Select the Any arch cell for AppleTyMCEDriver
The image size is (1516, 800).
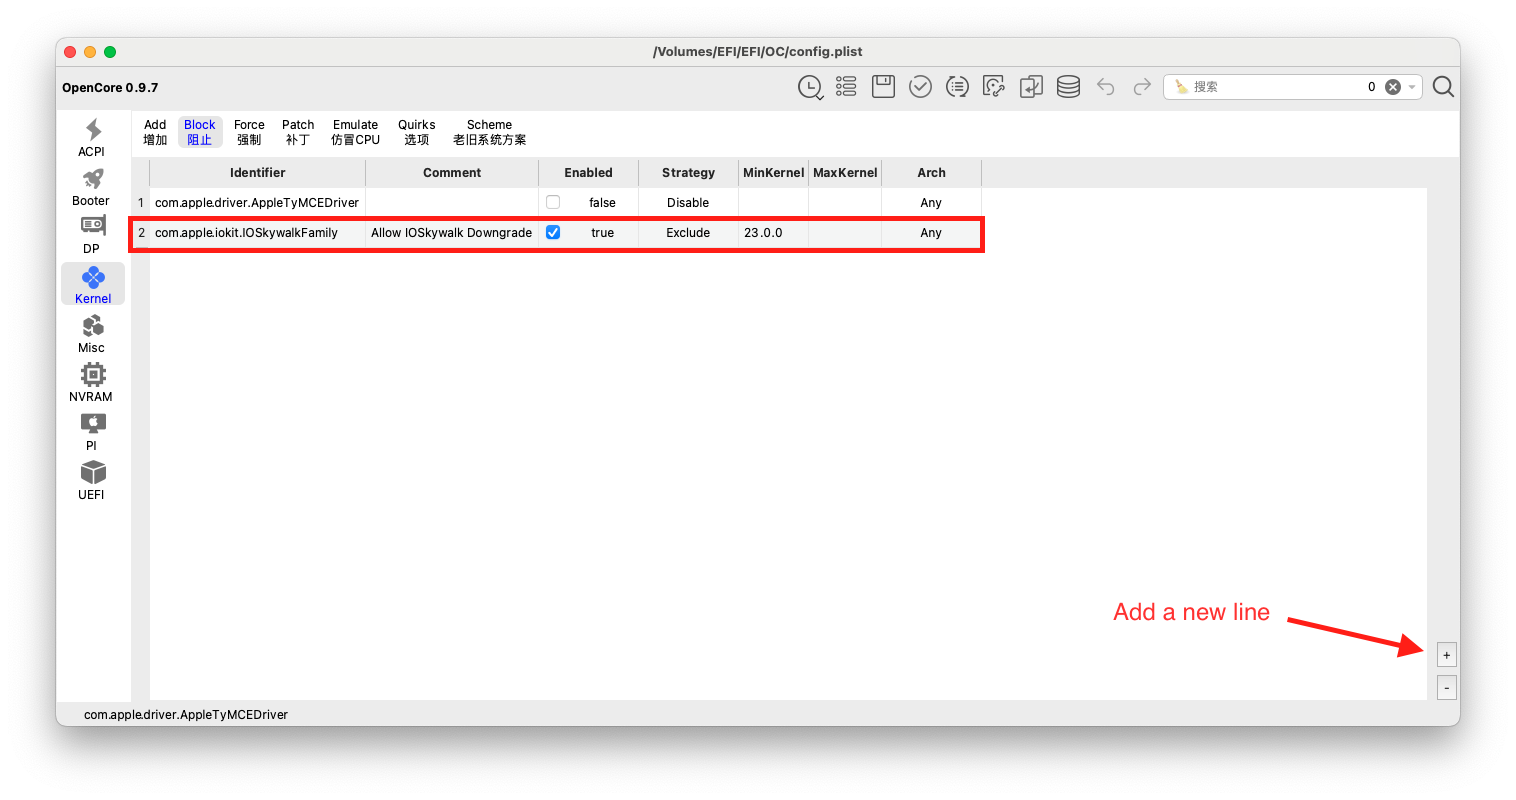[x=931, y=202]
